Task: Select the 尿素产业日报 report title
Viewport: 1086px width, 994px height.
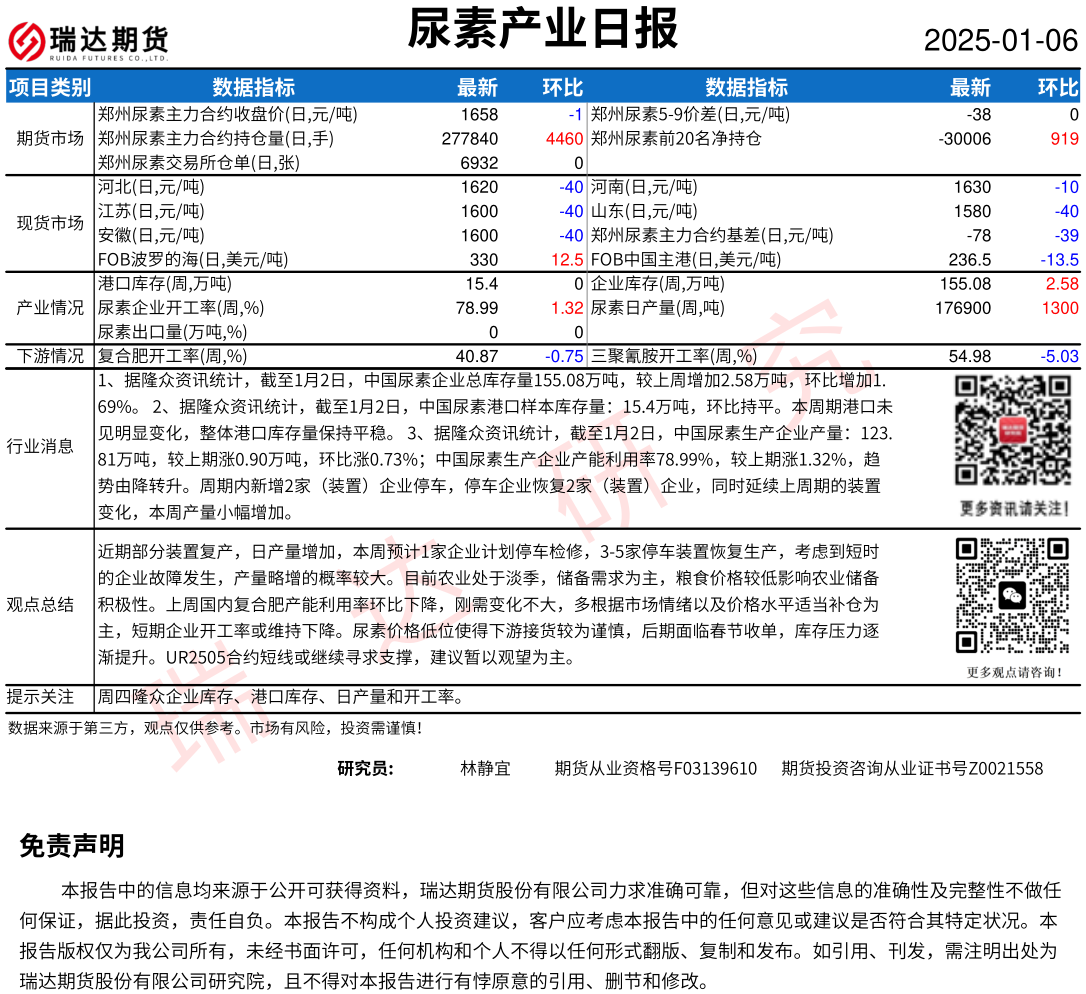Action: pyautogui.click(x=542, y=29)
